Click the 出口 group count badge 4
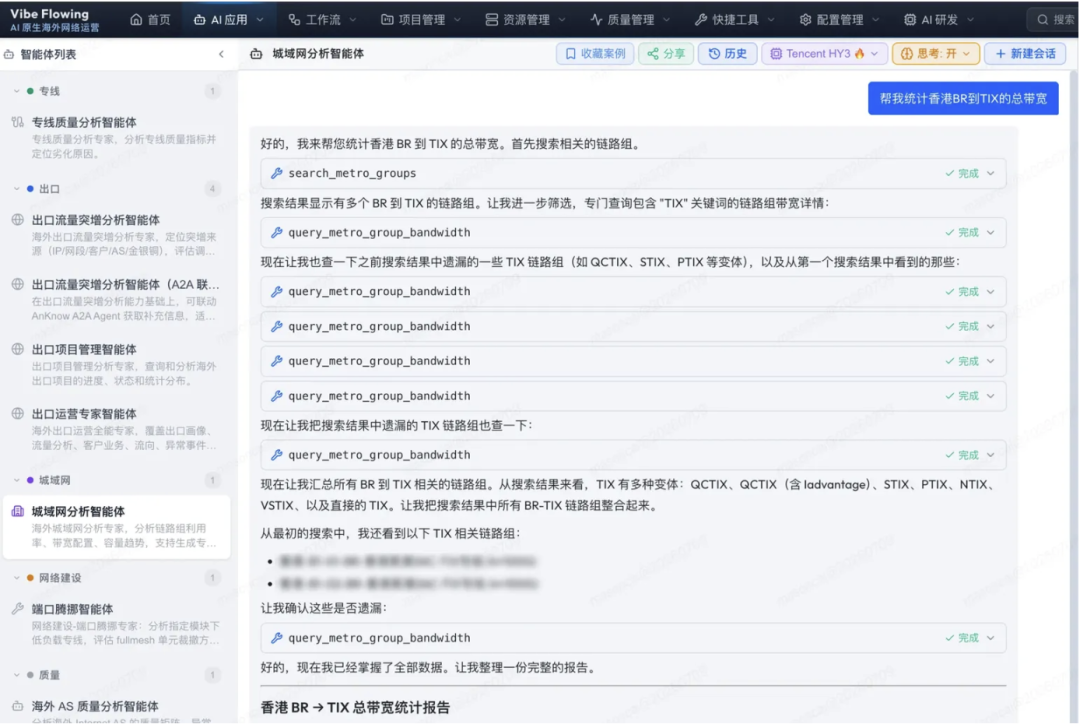 click(x=212, y=188)
